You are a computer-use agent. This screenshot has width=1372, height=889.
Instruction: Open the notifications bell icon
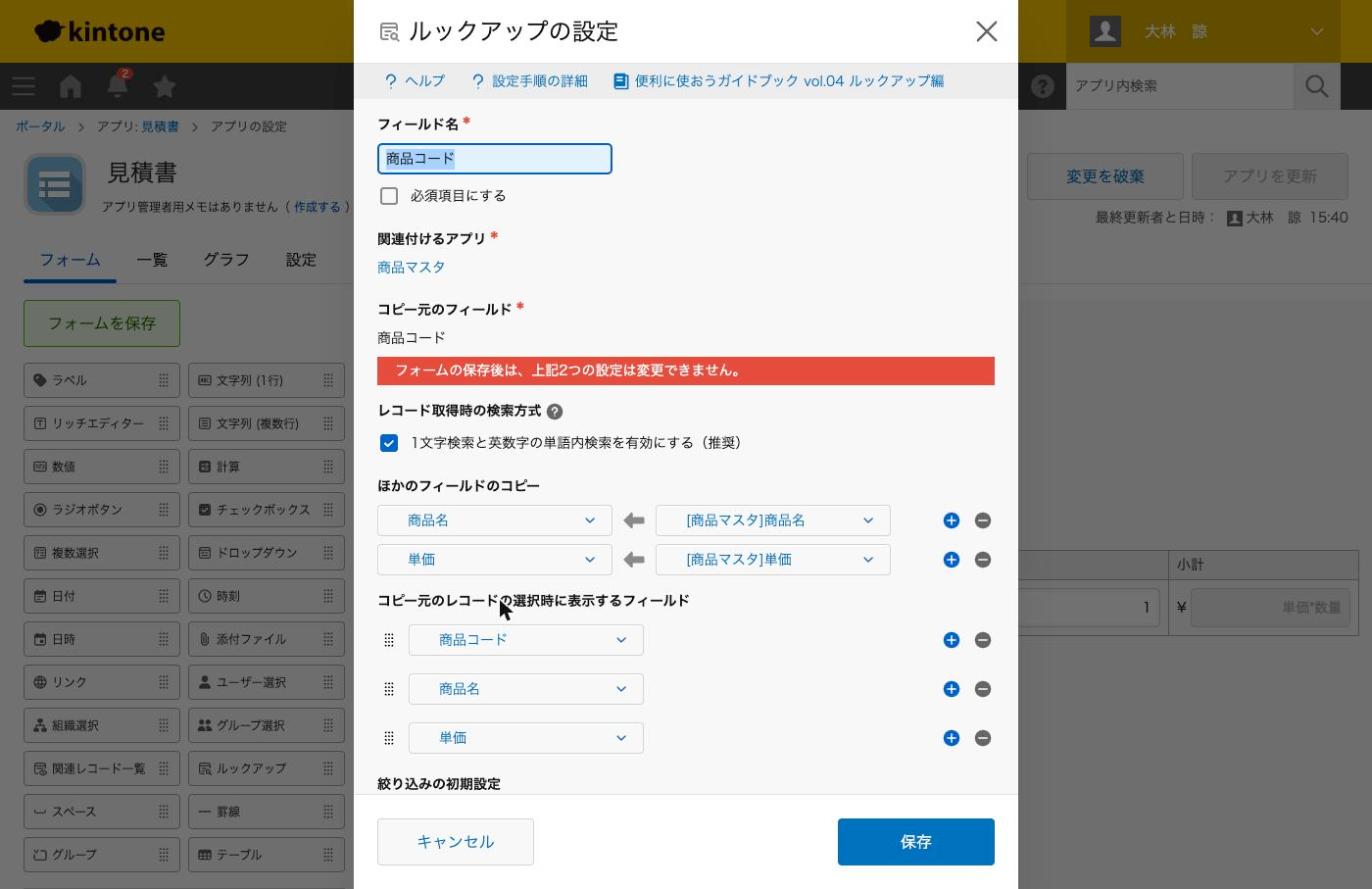(x=117, y=86)
